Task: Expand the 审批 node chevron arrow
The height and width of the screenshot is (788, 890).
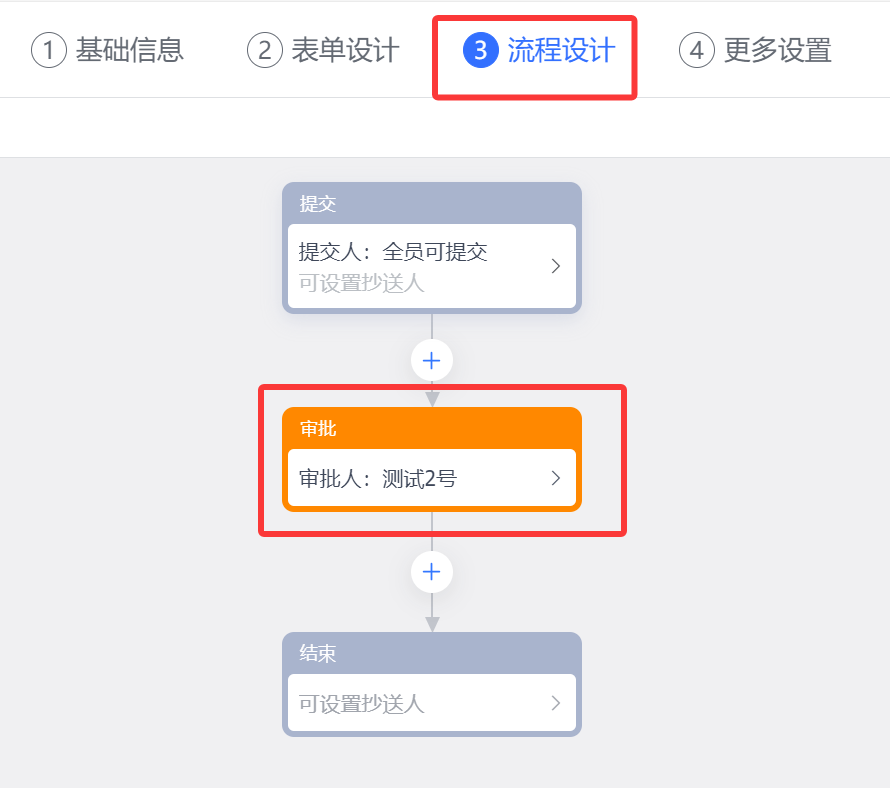Action: coord(556,478)
